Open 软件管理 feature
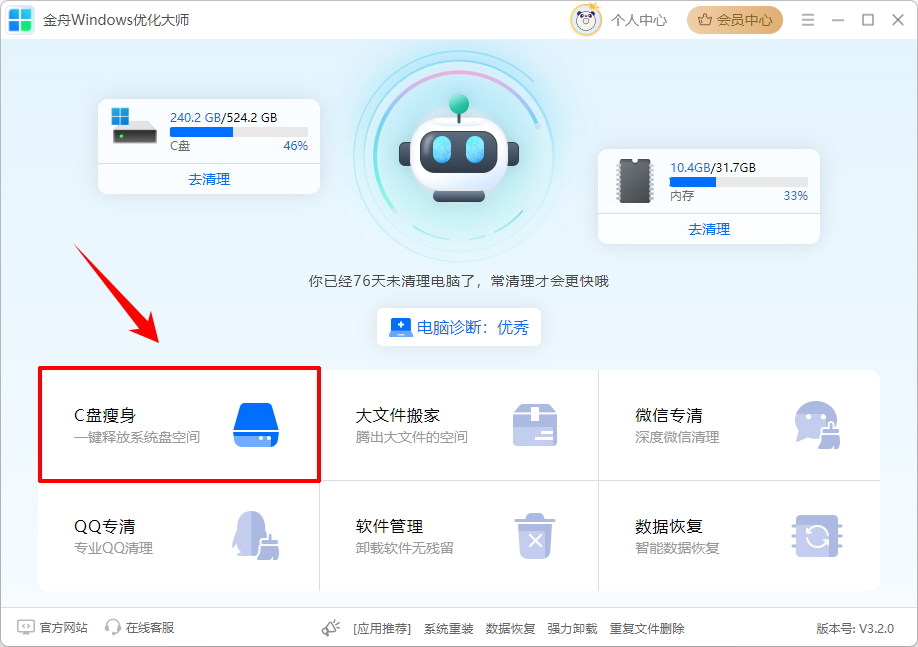The image size is (918, 647). [459, 536]
